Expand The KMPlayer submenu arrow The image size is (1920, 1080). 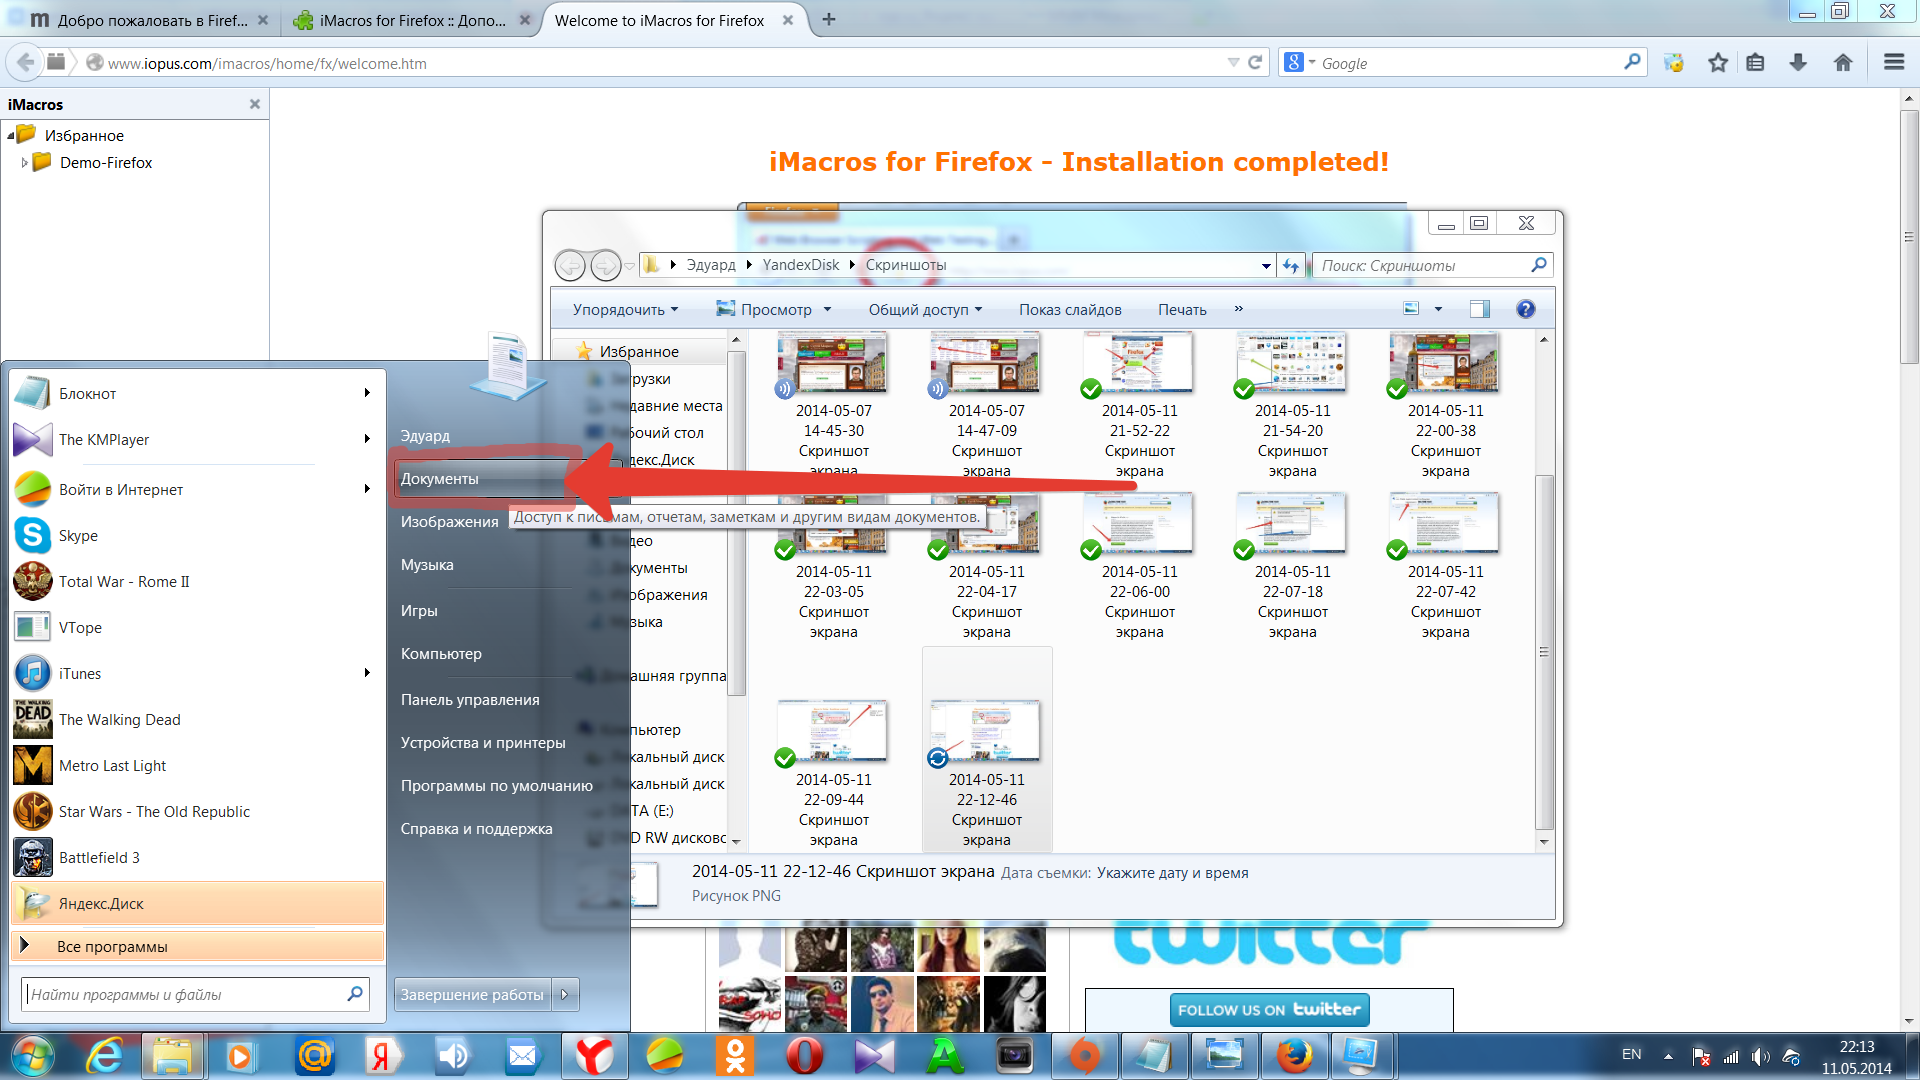(x=367, y=439)
